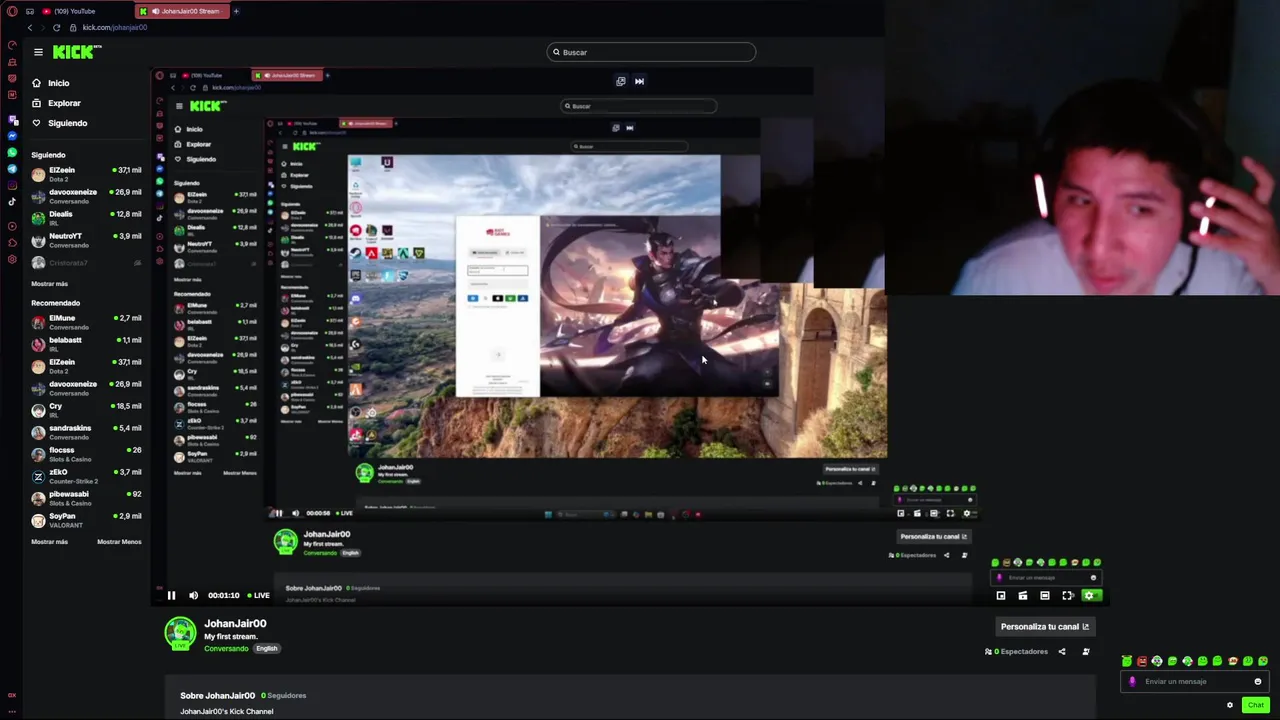Jump to LIVE in player
Viewport: 1280px width, 720px height.
(x=258, y=596)
